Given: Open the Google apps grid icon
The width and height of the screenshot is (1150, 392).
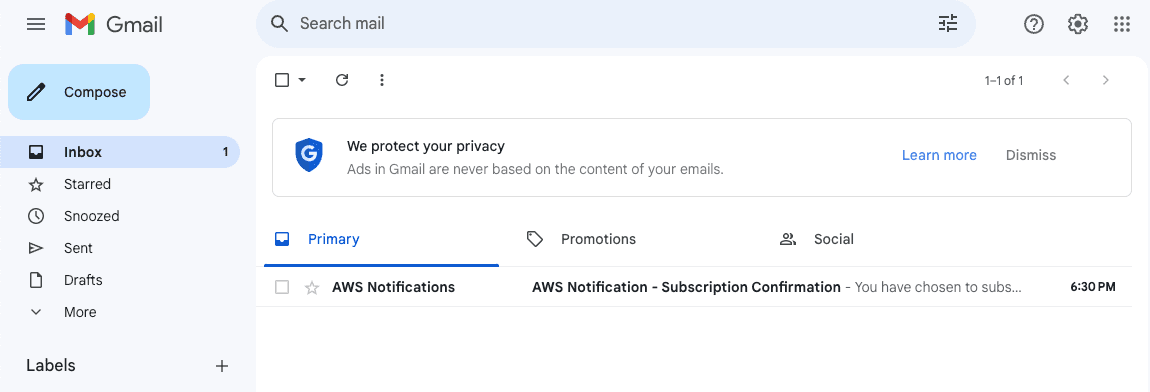Looking at the screenshot, I should pos(1121,24).
